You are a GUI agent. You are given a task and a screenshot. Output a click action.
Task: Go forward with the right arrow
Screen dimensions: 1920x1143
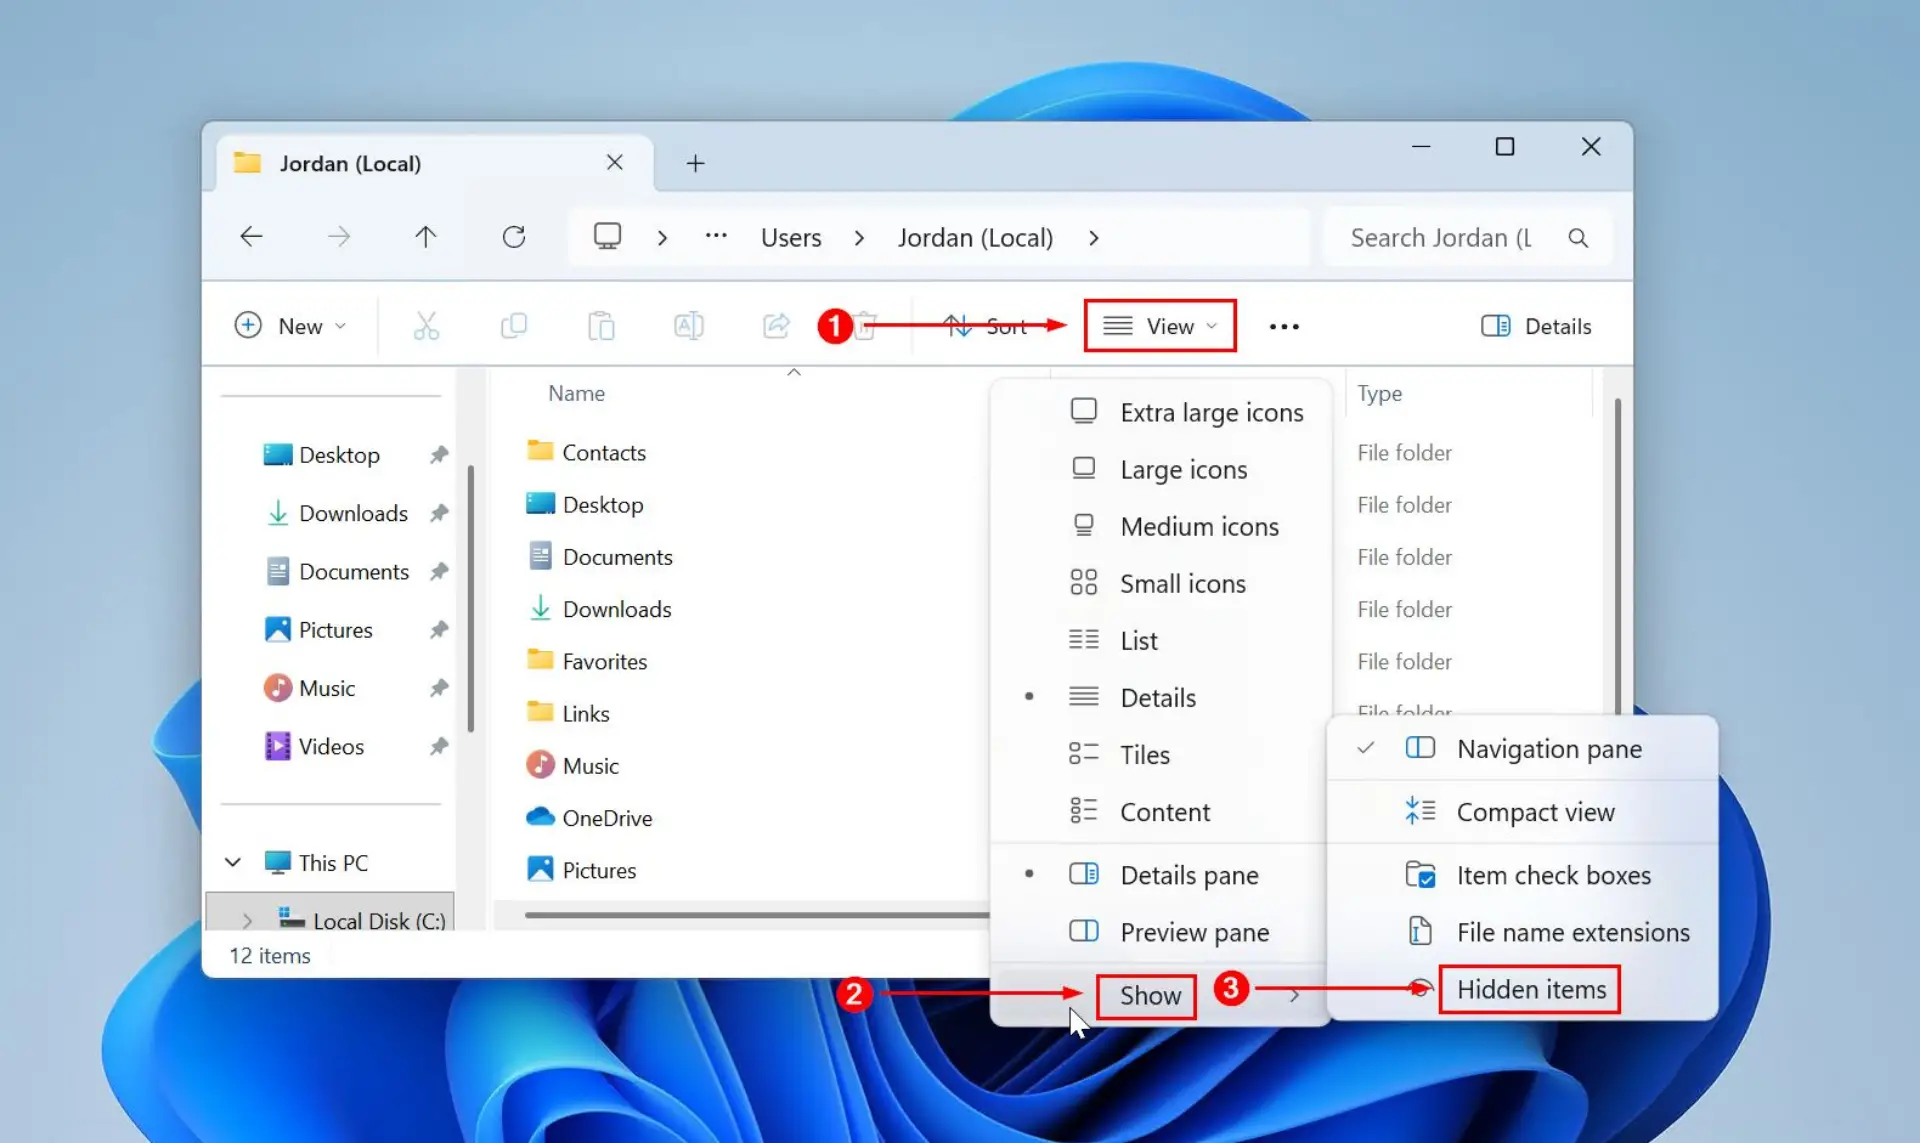pos(339,237)
